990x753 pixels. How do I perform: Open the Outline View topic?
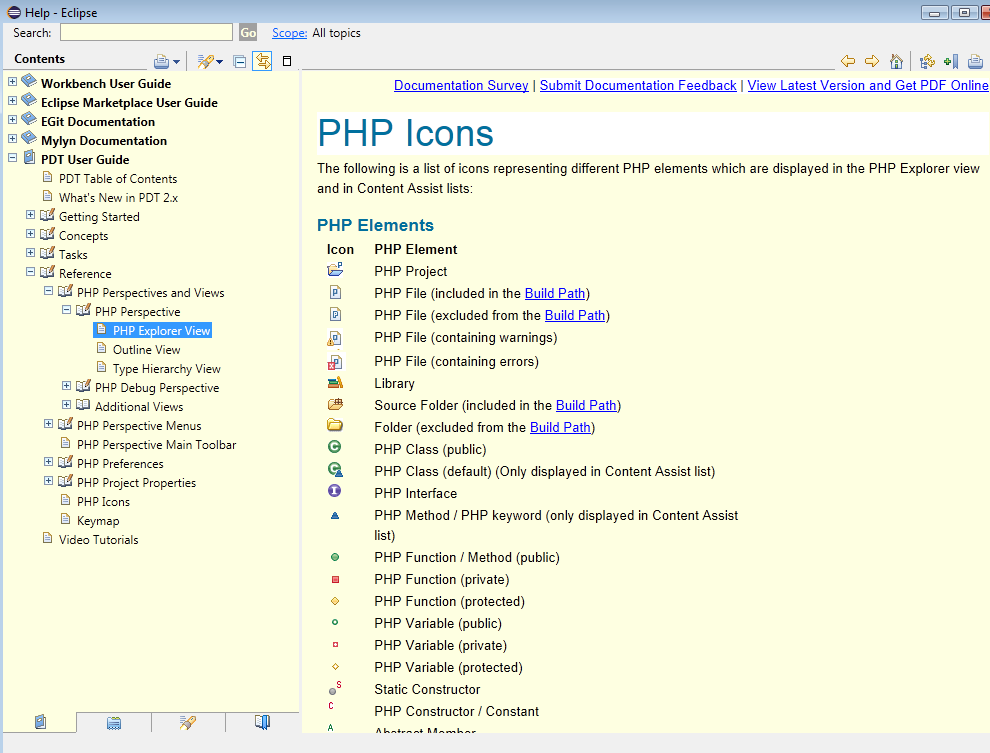click(x=146, y=350)
